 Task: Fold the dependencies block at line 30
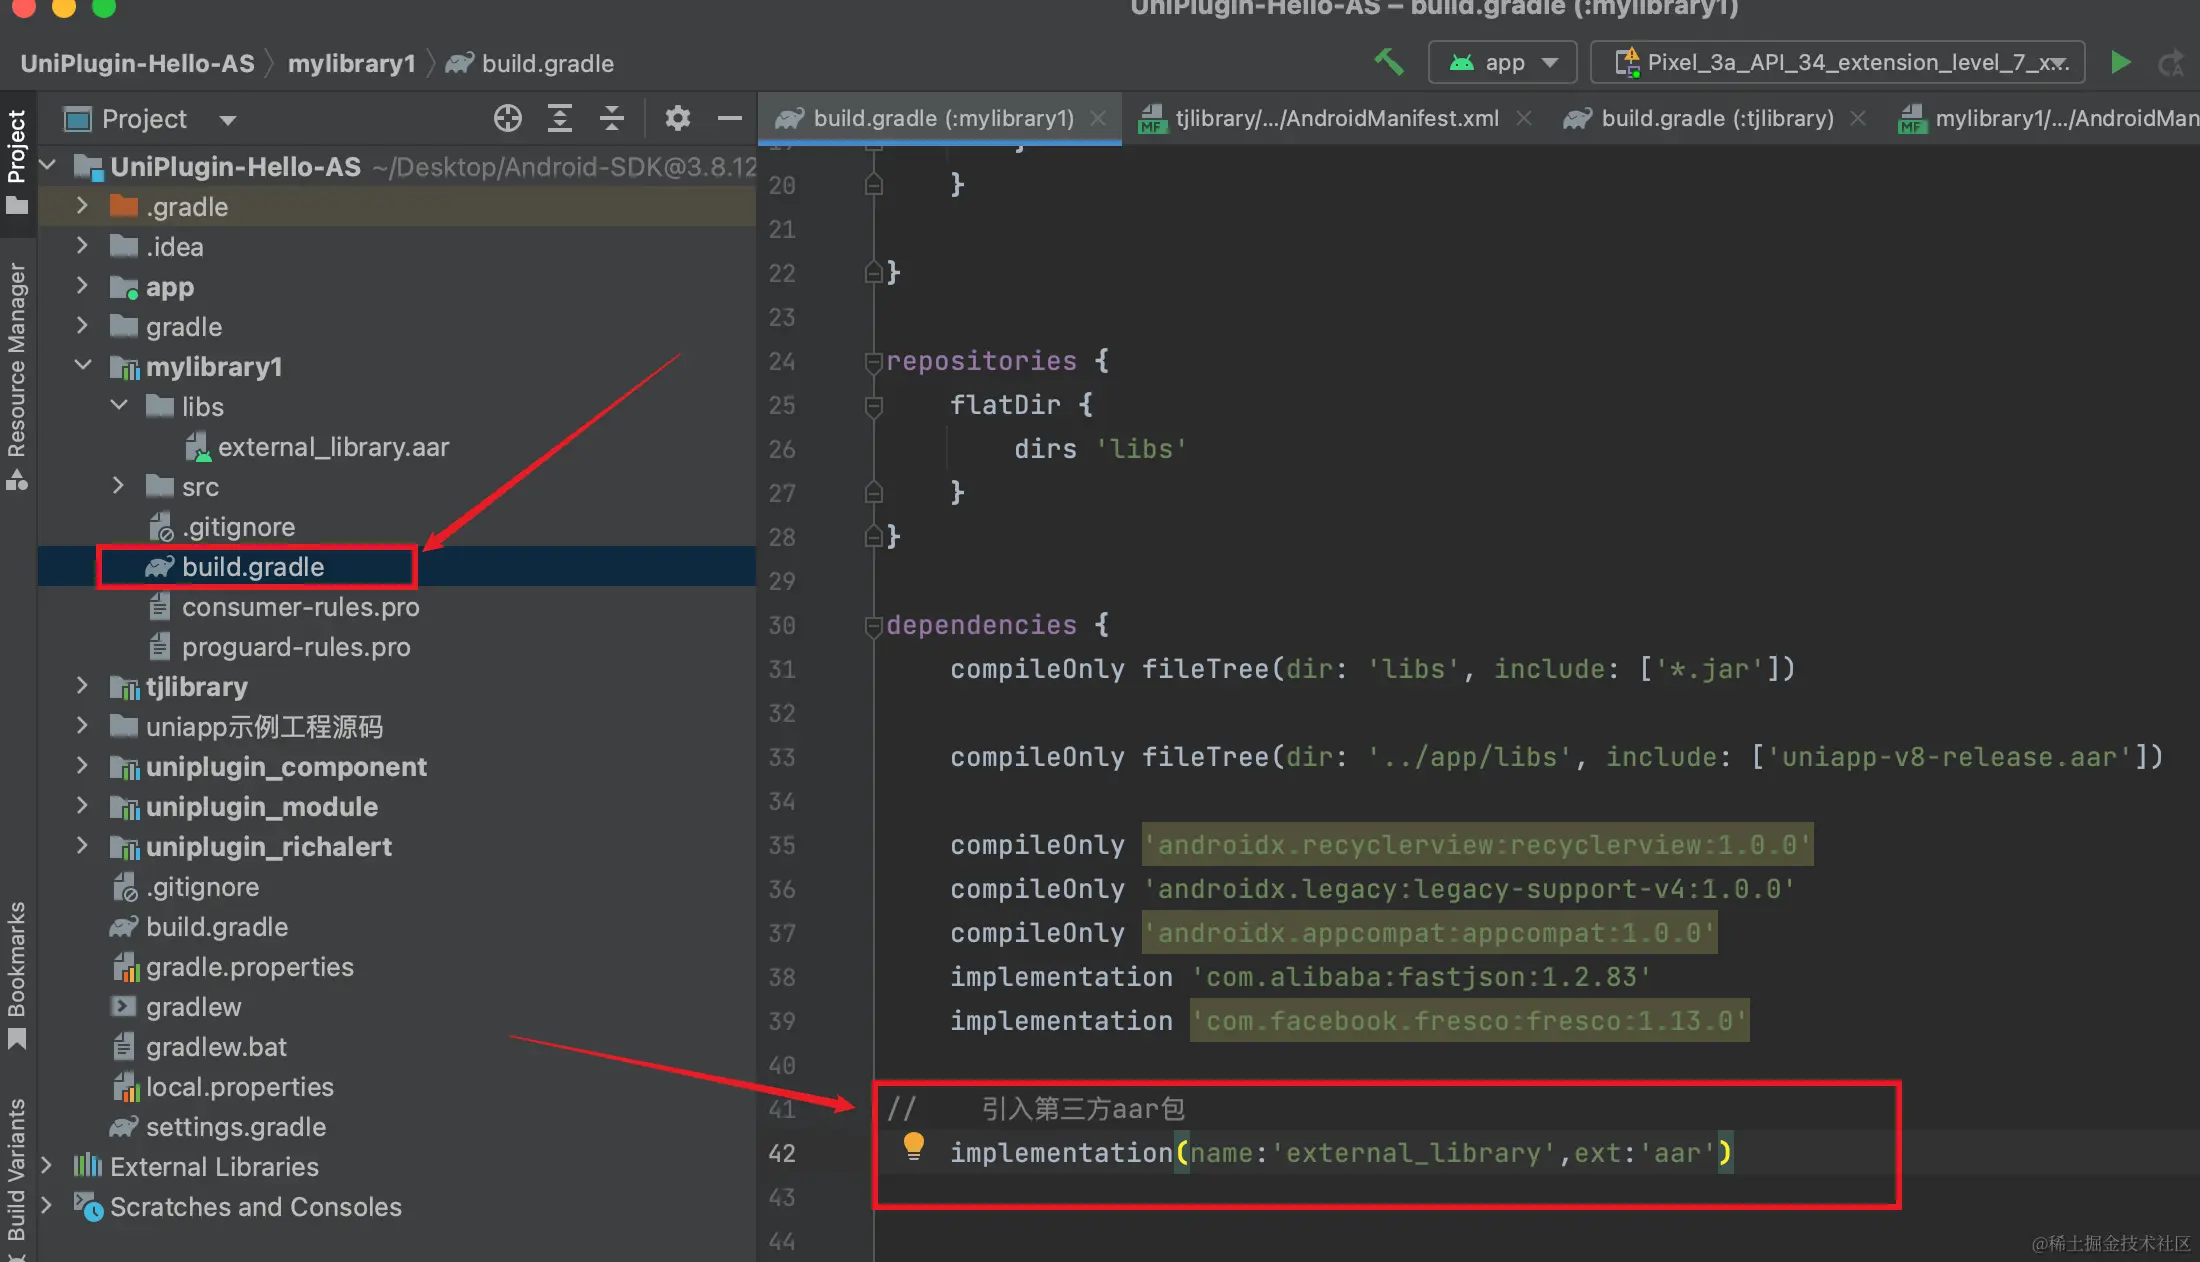click(x=873, y=625)
